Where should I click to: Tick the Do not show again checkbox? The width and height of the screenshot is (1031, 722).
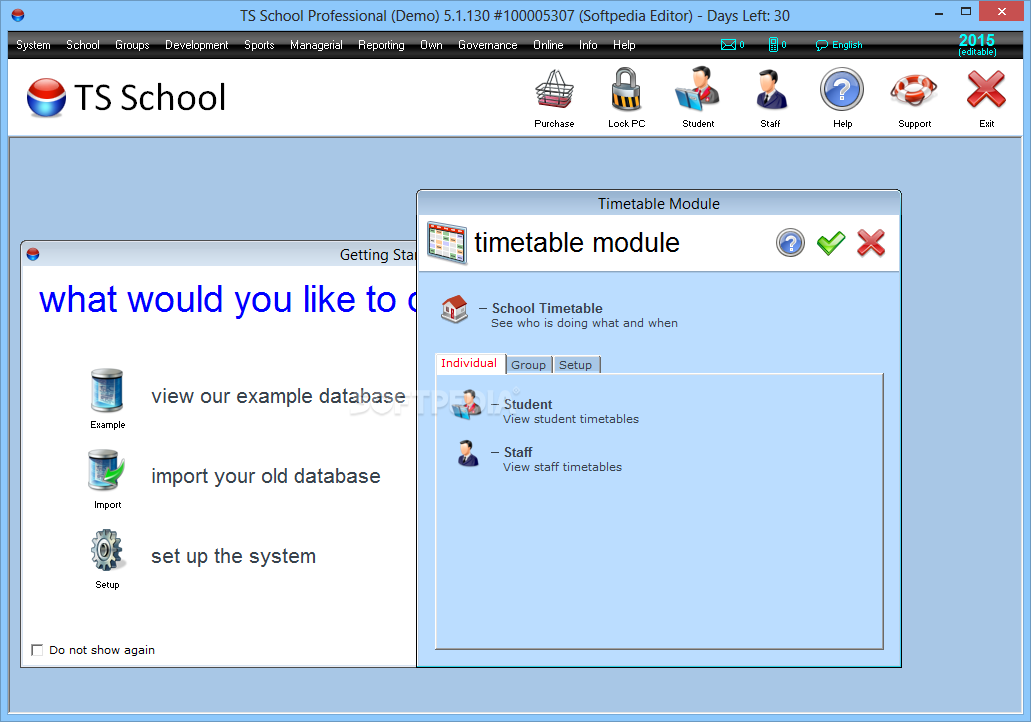tap(37, 650)
